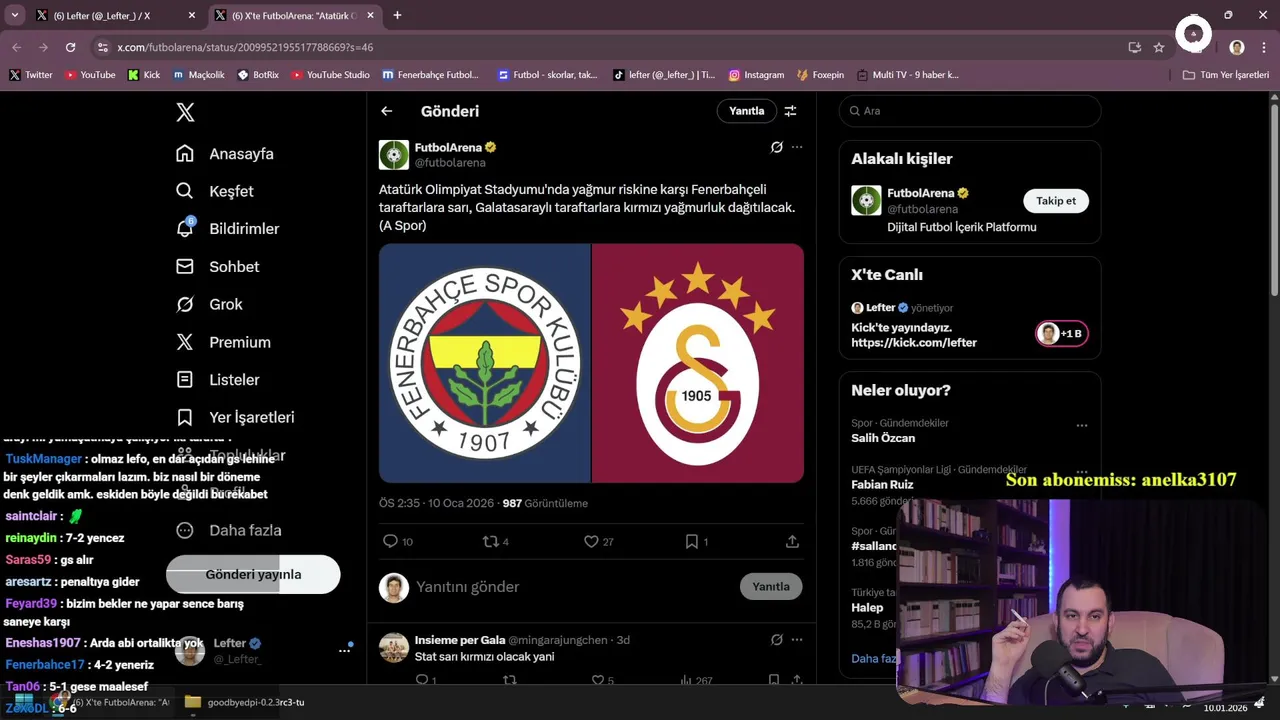Click the X logo in sidebar
The height and width of the screenshot is (720, 1280).
pos(185,112)
